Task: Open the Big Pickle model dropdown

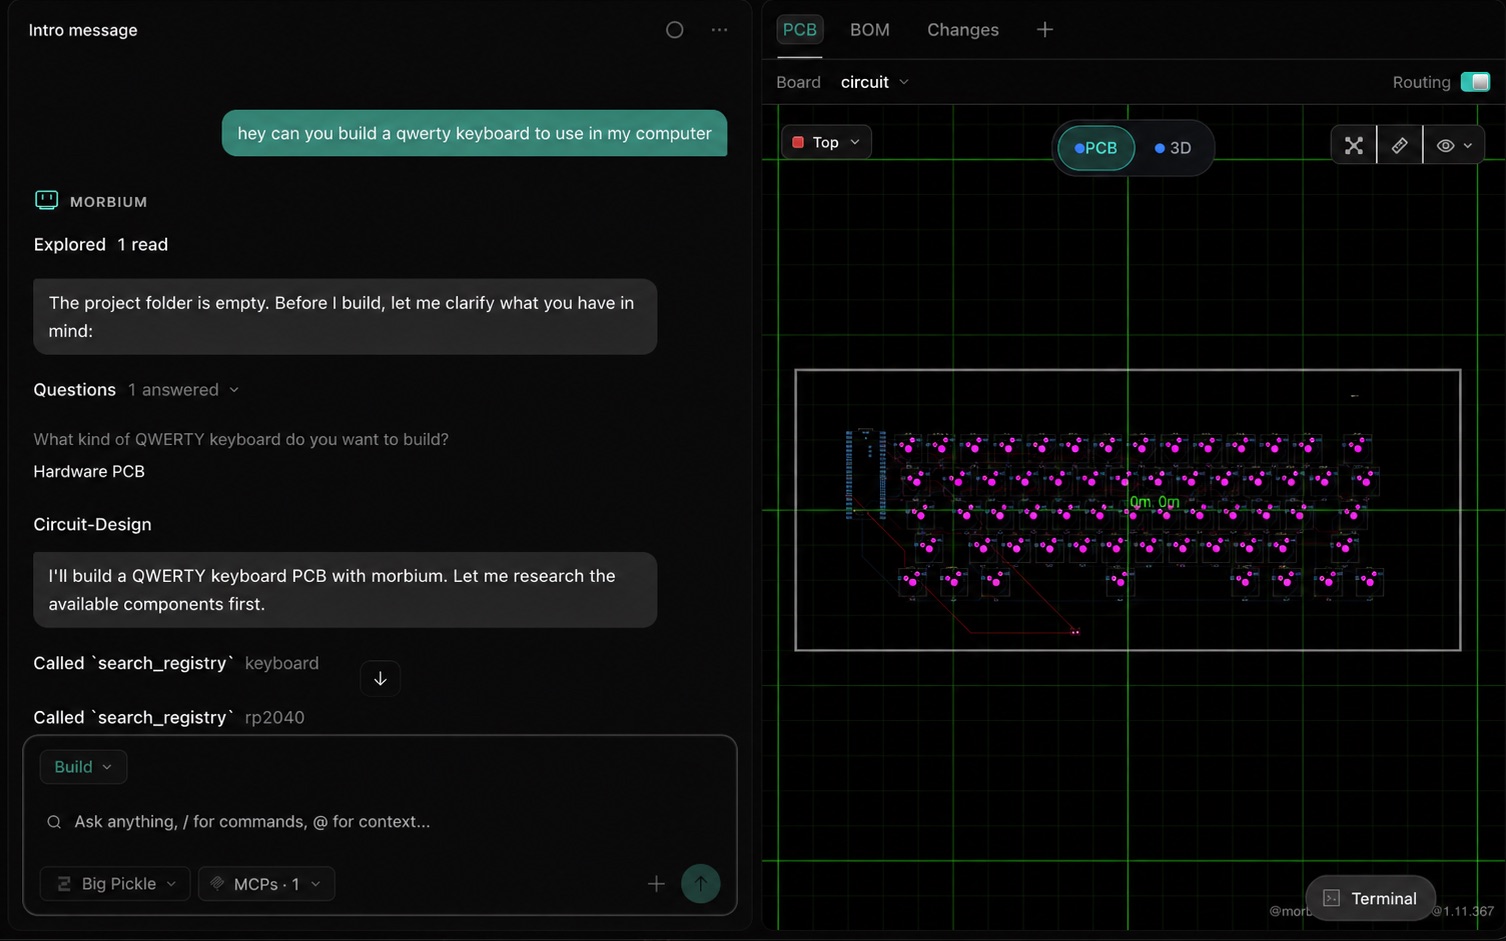Action: click(115, 884)
